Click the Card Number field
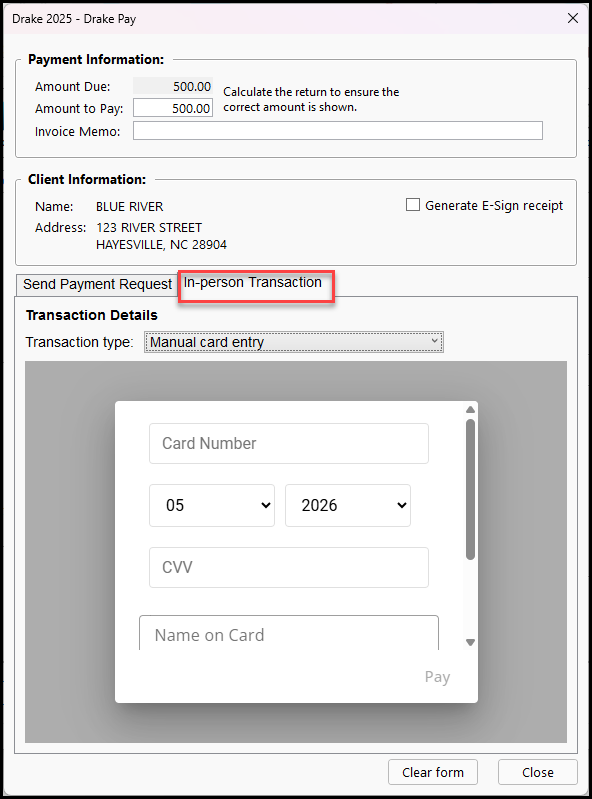This screenshot has width=592, height=799. tap(289, 443)
